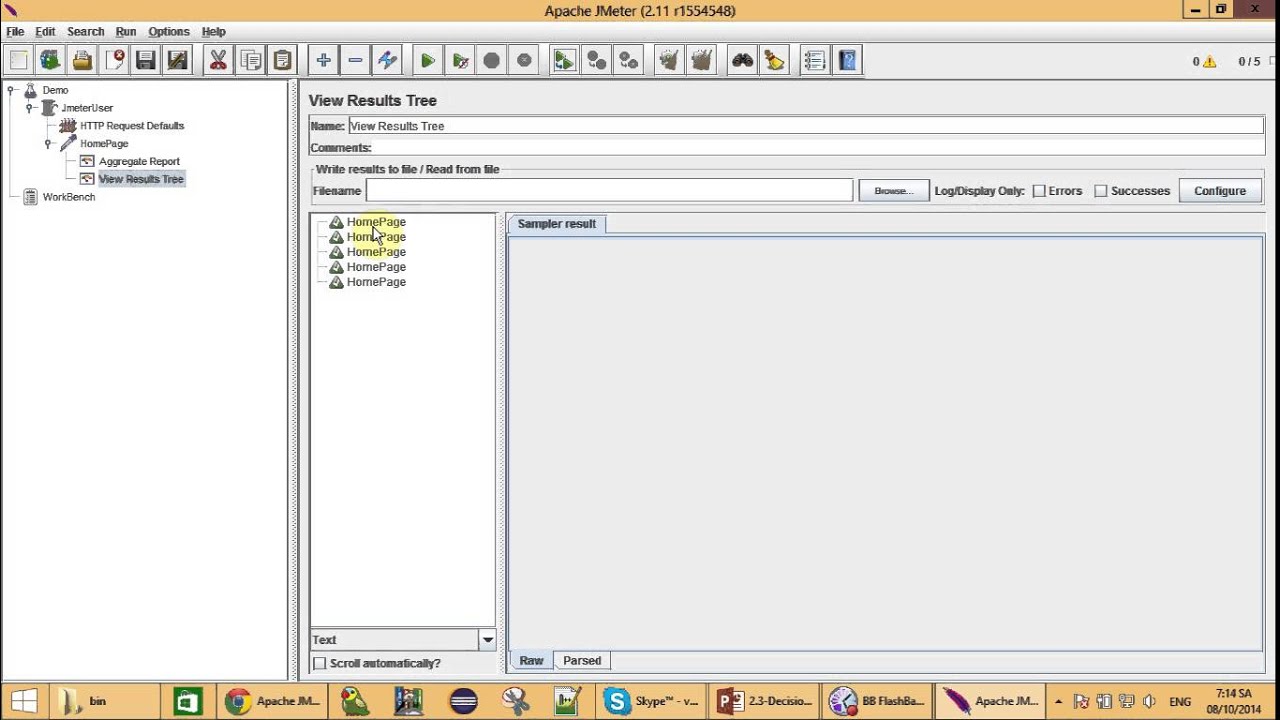
Task: Click the Search binoculars icon
Action: click(742, 61)
